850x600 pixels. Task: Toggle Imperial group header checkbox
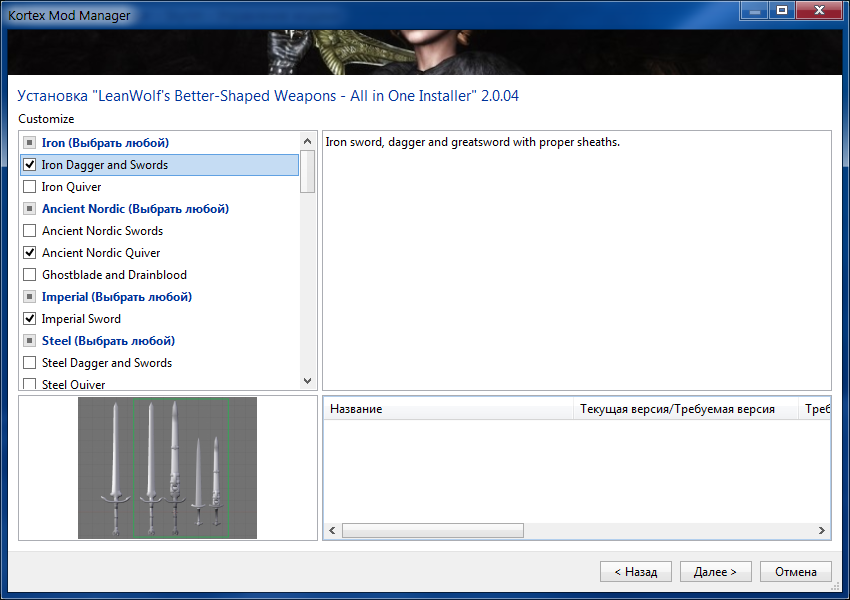coord(30,297)
